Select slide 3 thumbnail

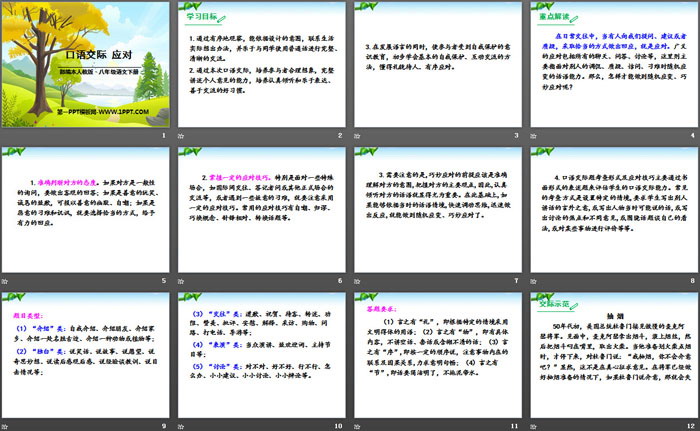(x=438, y=64)
